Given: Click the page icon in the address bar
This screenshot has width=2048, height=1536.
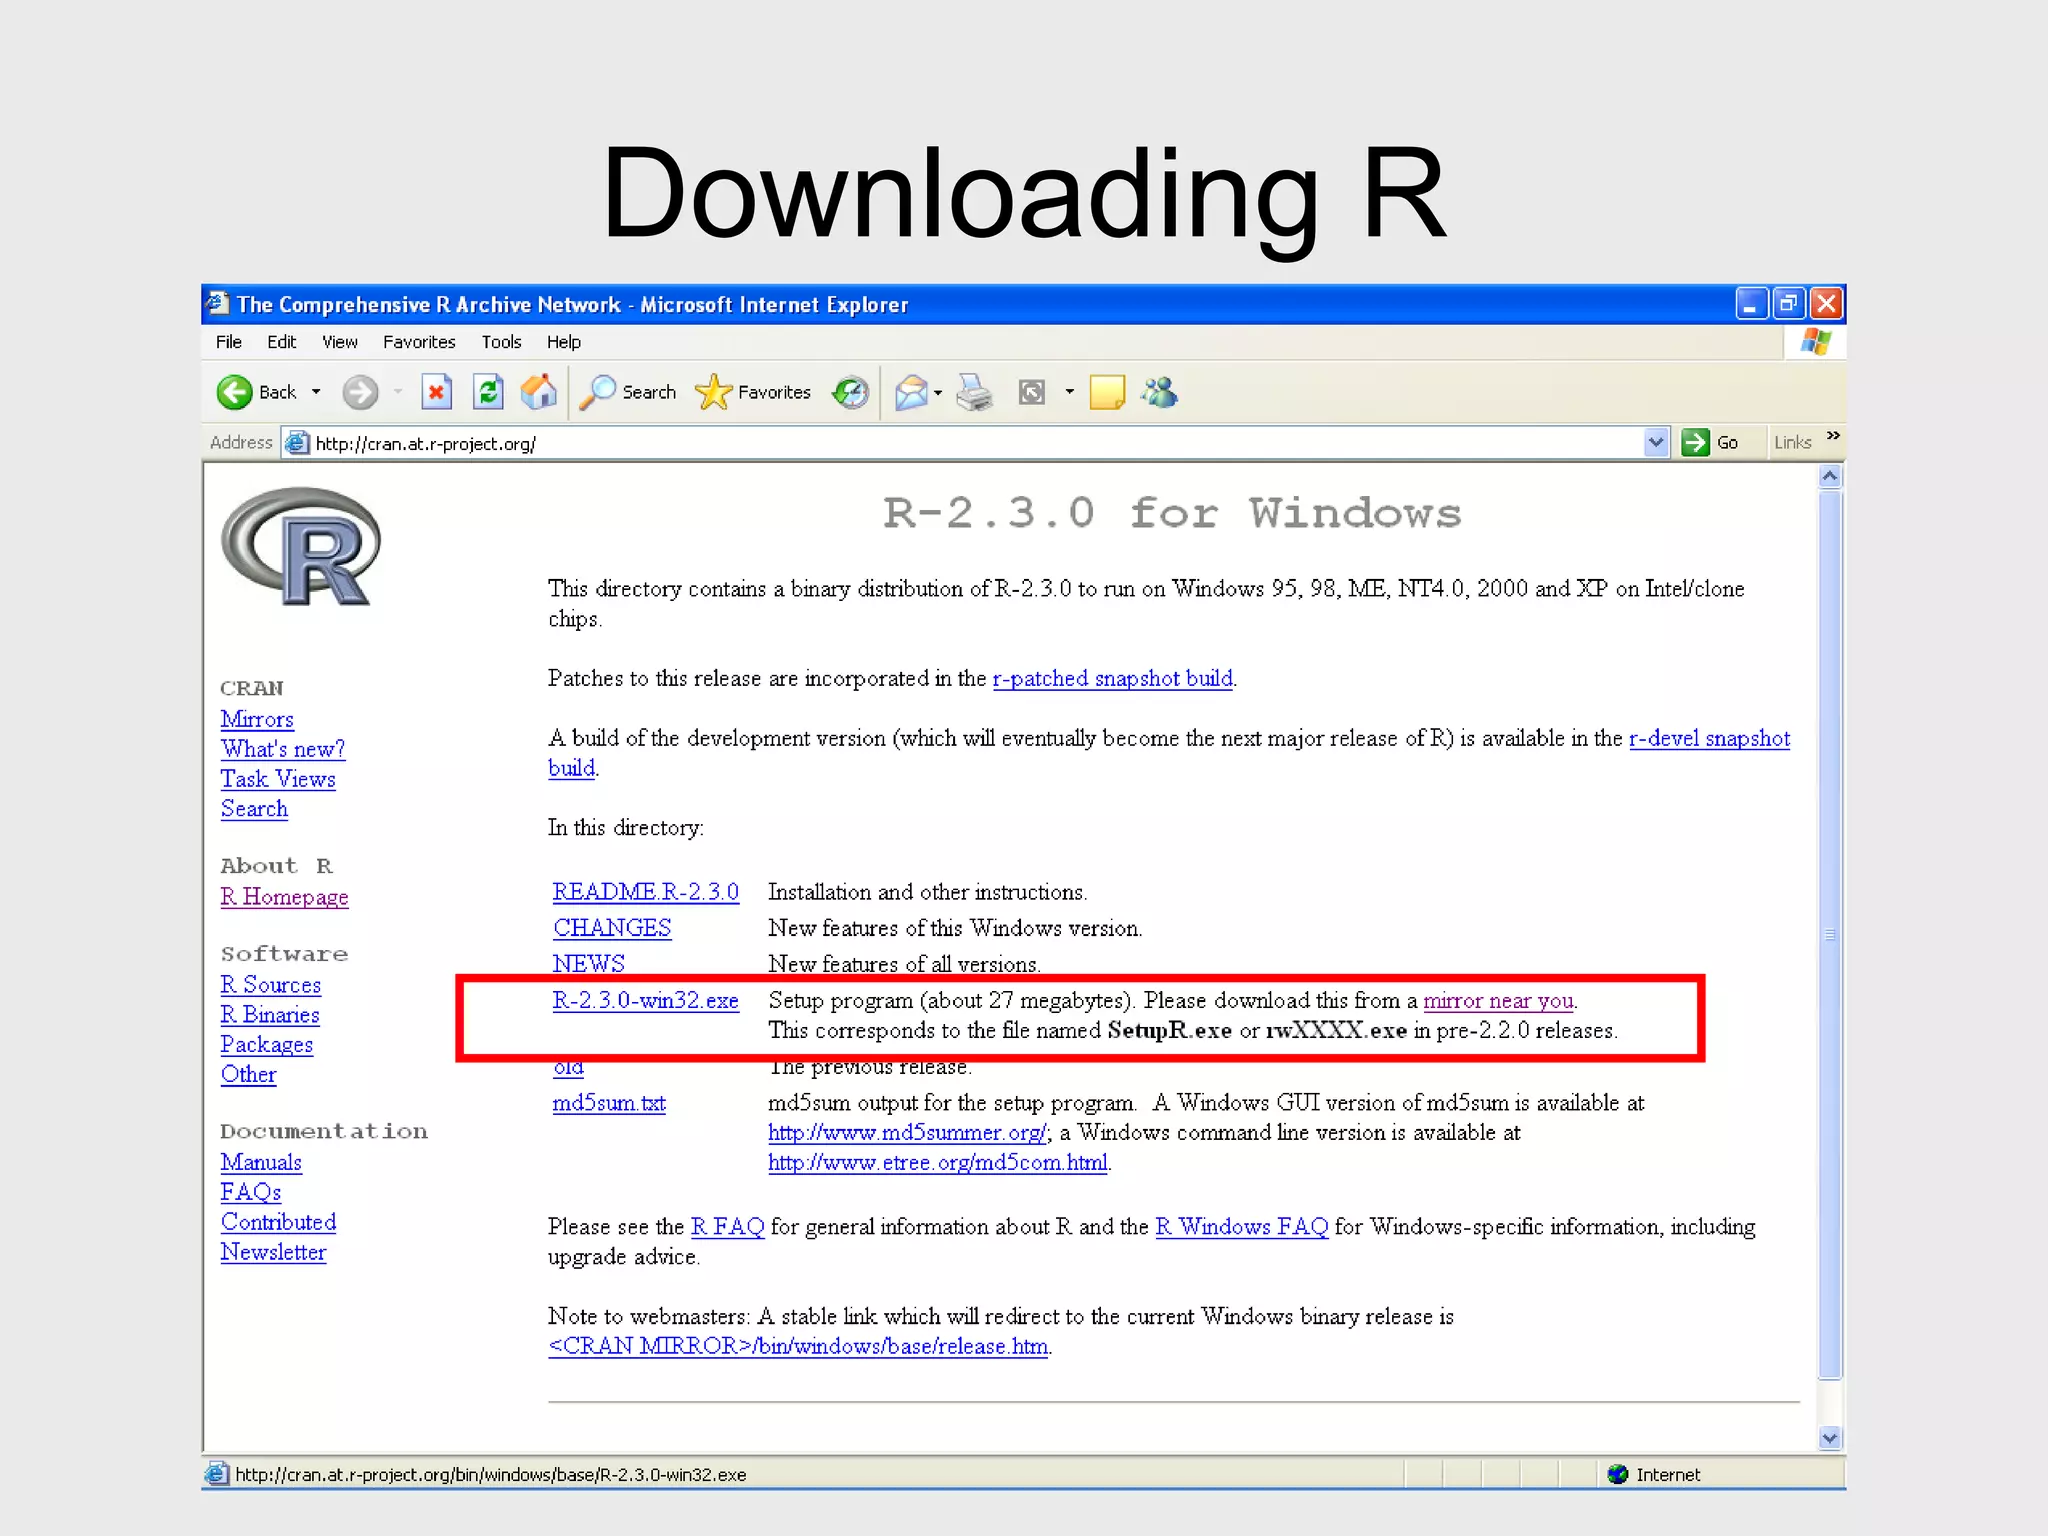Looking at the screenshot, I should [297, 442].
